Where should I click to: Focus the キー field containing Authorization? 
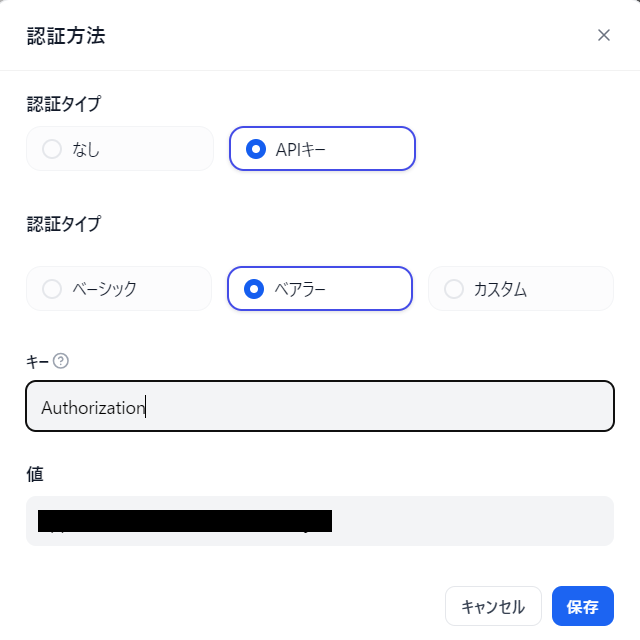coord(320,406)
